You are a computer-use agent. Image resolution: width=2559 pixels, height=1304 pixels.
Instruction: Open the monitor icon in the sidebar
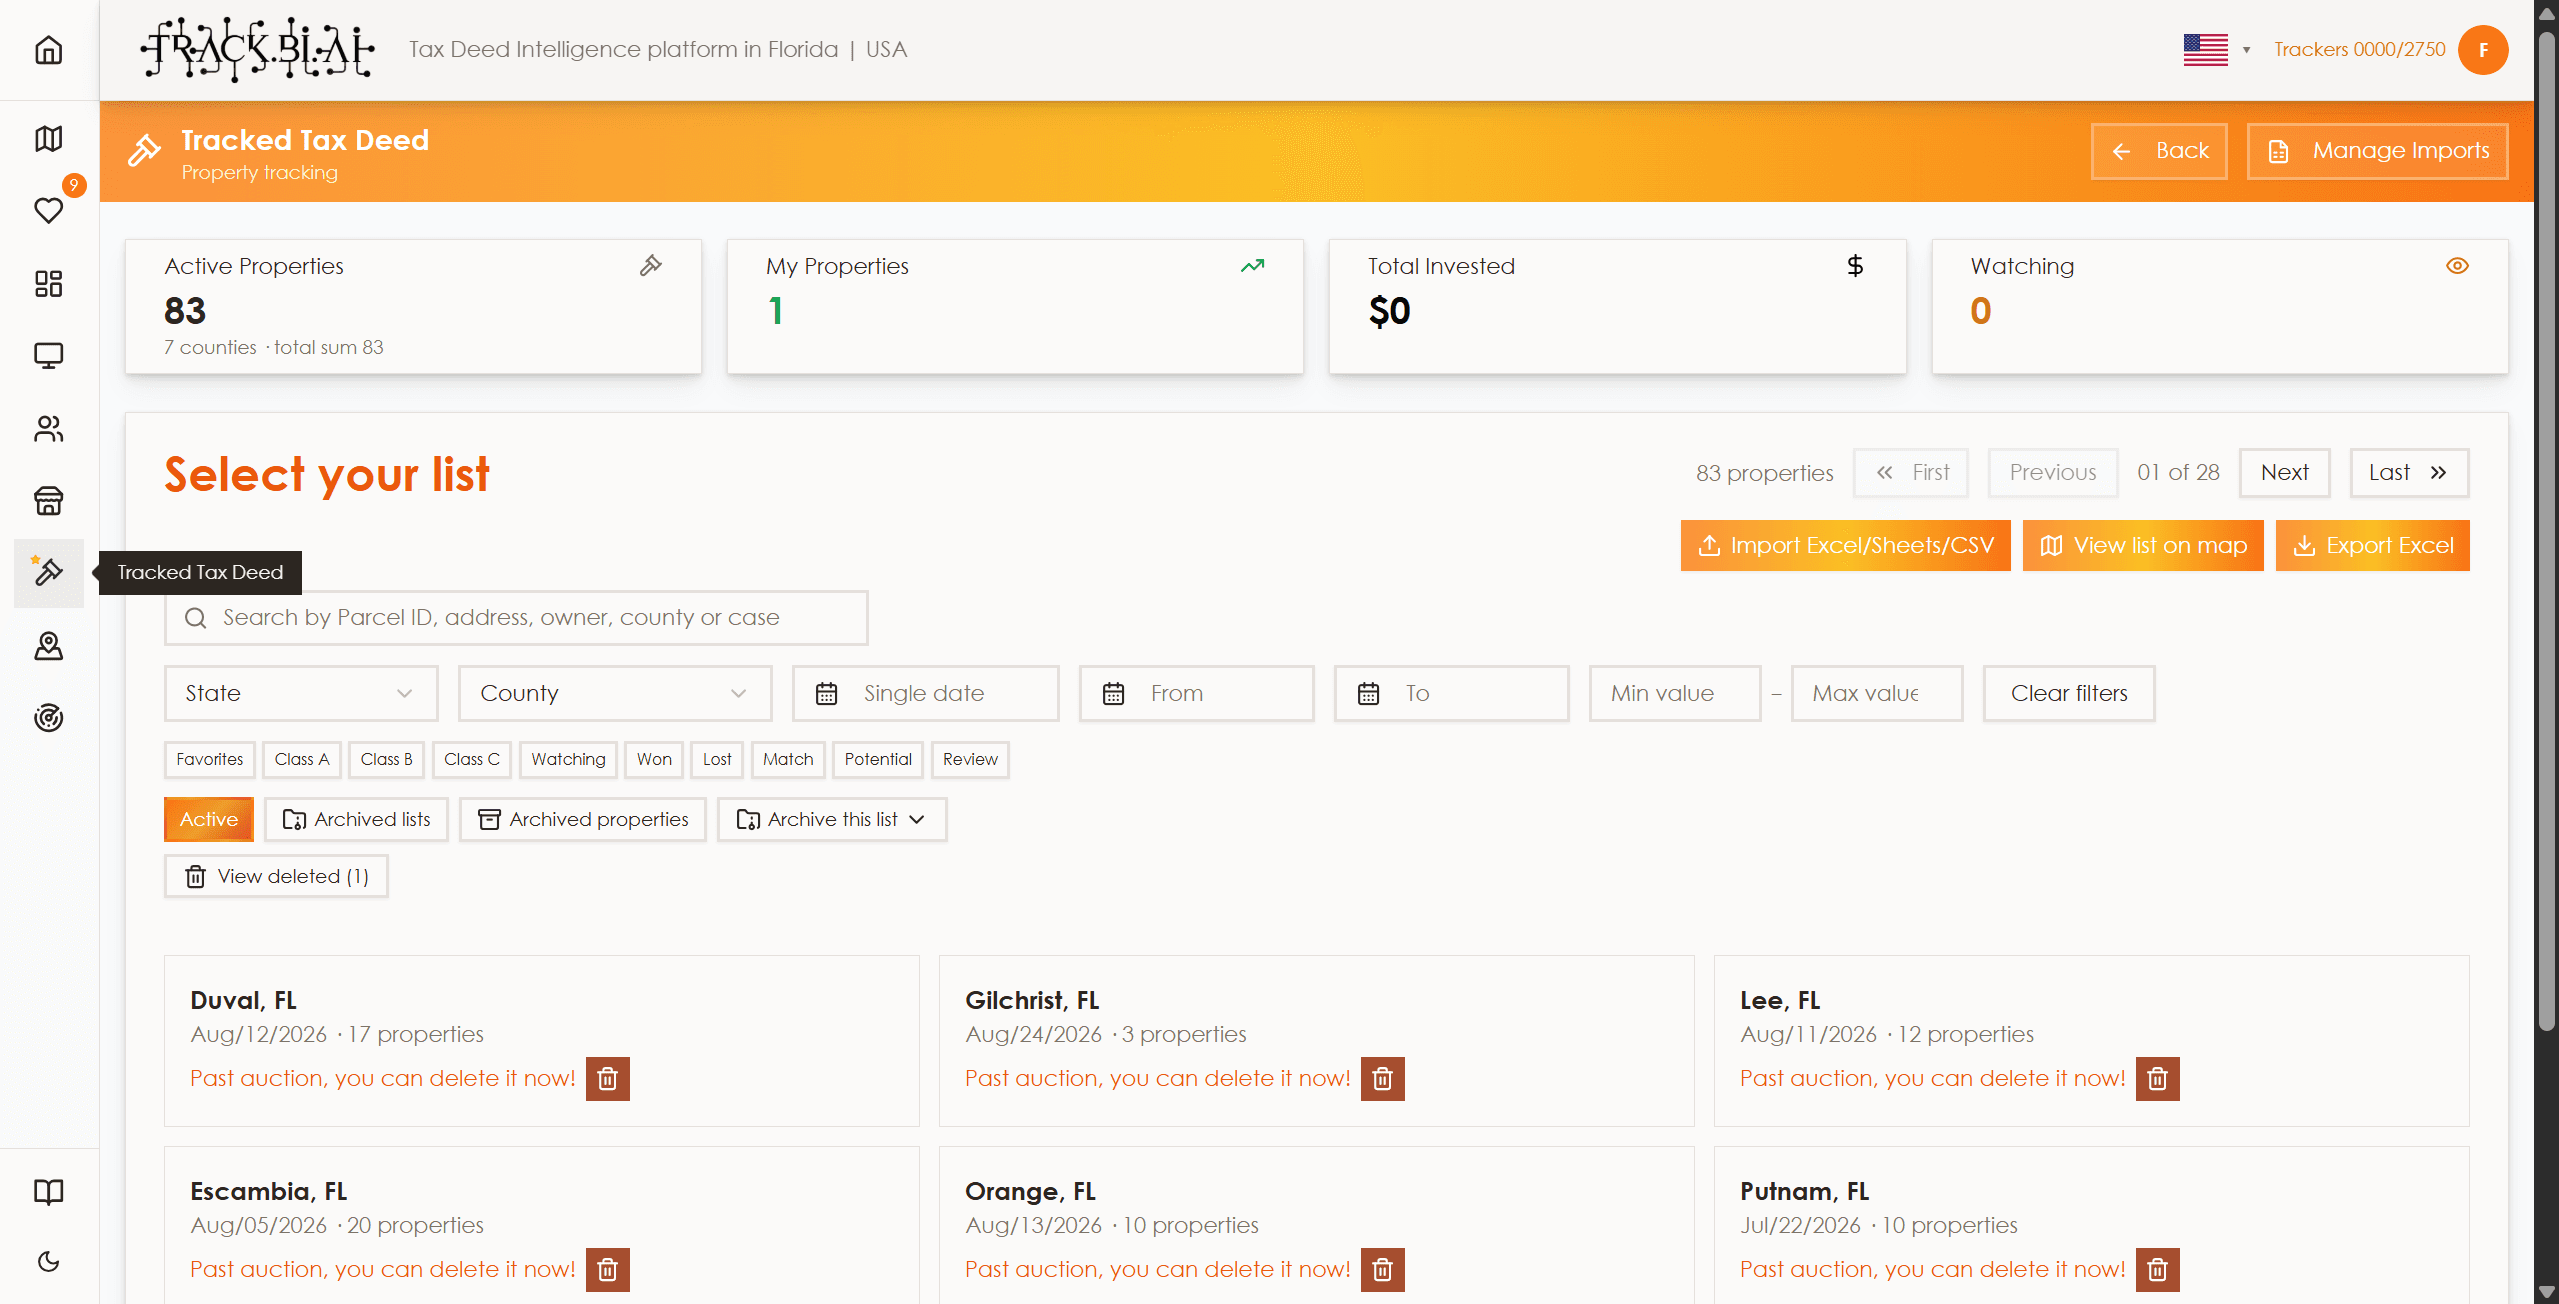(x=48, y=356)
